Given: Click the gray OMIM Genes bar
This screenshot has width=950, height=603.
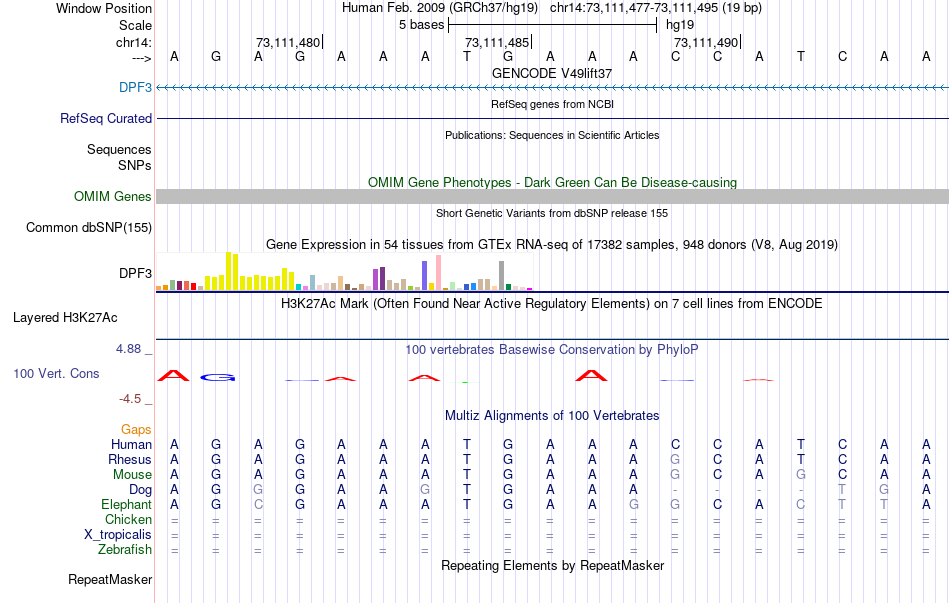Looking at the screenshot, I should 552,196.
